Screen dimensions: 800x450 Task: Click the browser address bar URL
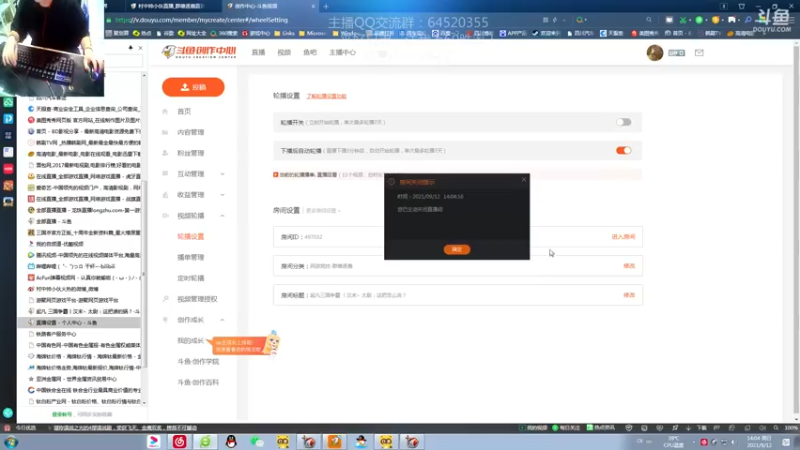pyautogui.click(x=201, y=20)
